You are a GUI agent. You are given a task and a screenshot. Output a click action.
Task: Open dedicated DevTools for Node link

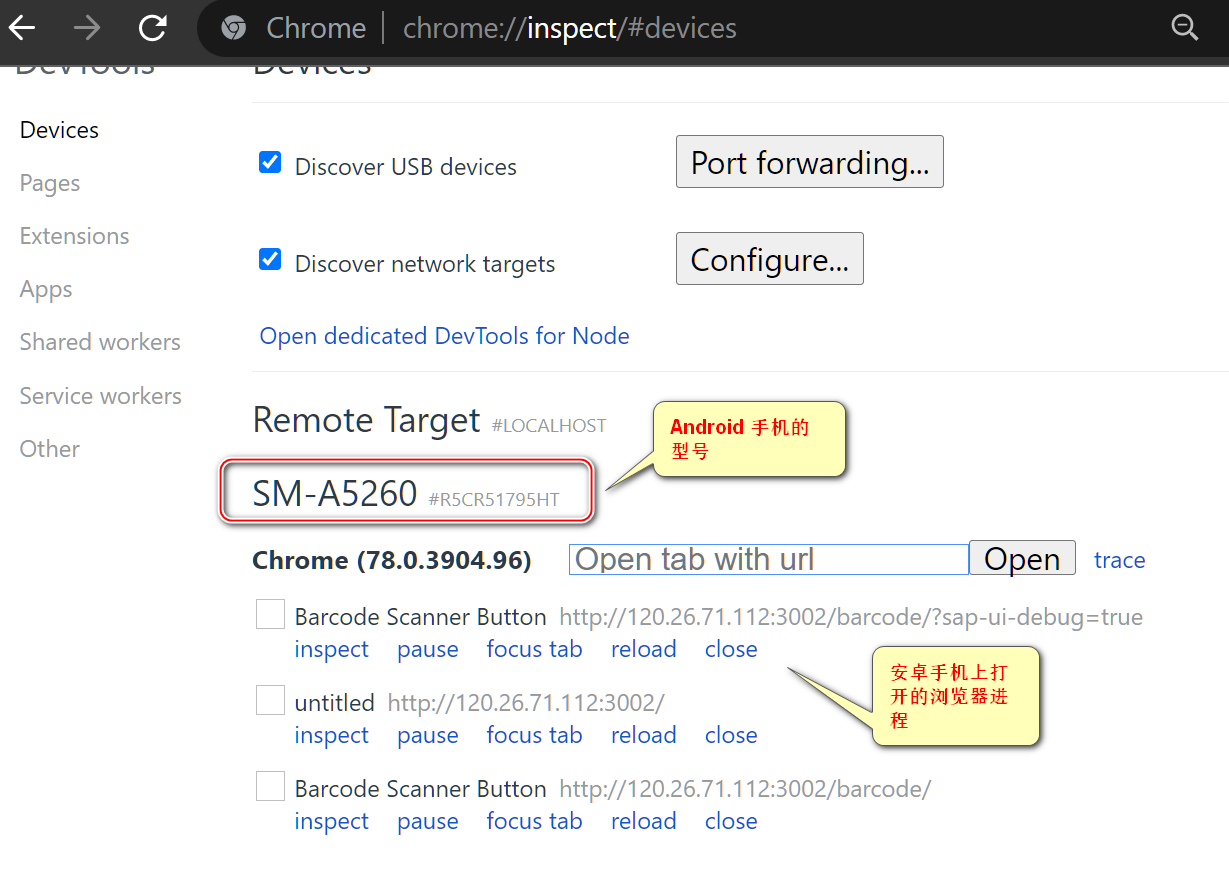pyautogui.click(x=445, y=336)
